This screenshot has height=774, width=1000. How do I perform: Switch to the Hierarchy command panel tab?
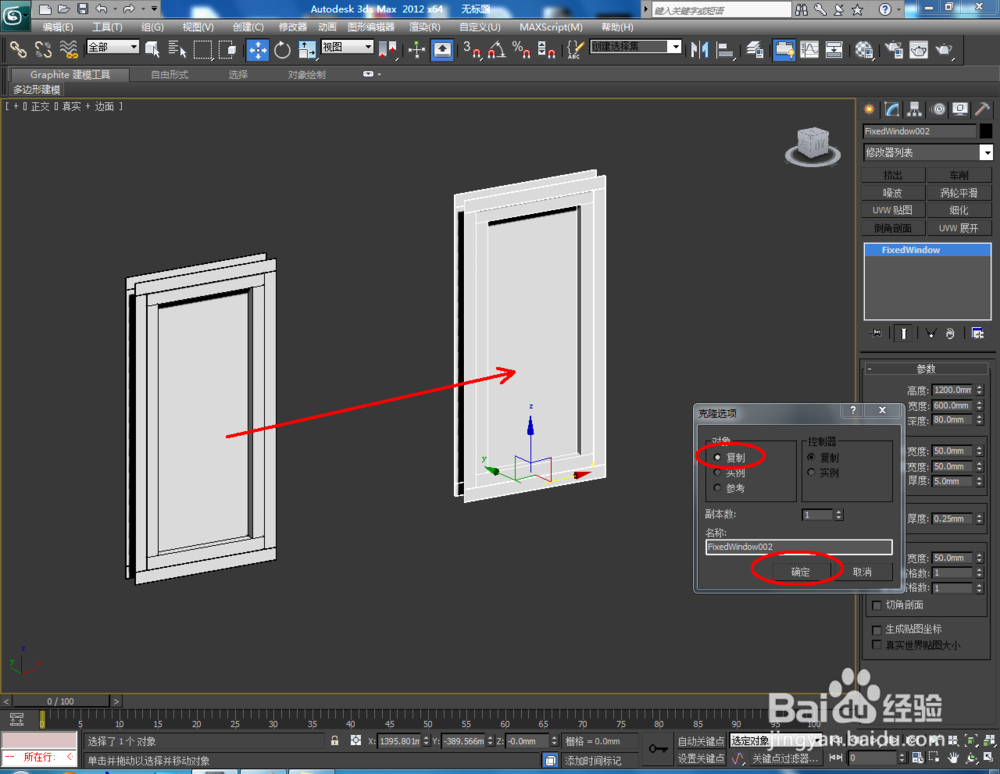(915, 109)
